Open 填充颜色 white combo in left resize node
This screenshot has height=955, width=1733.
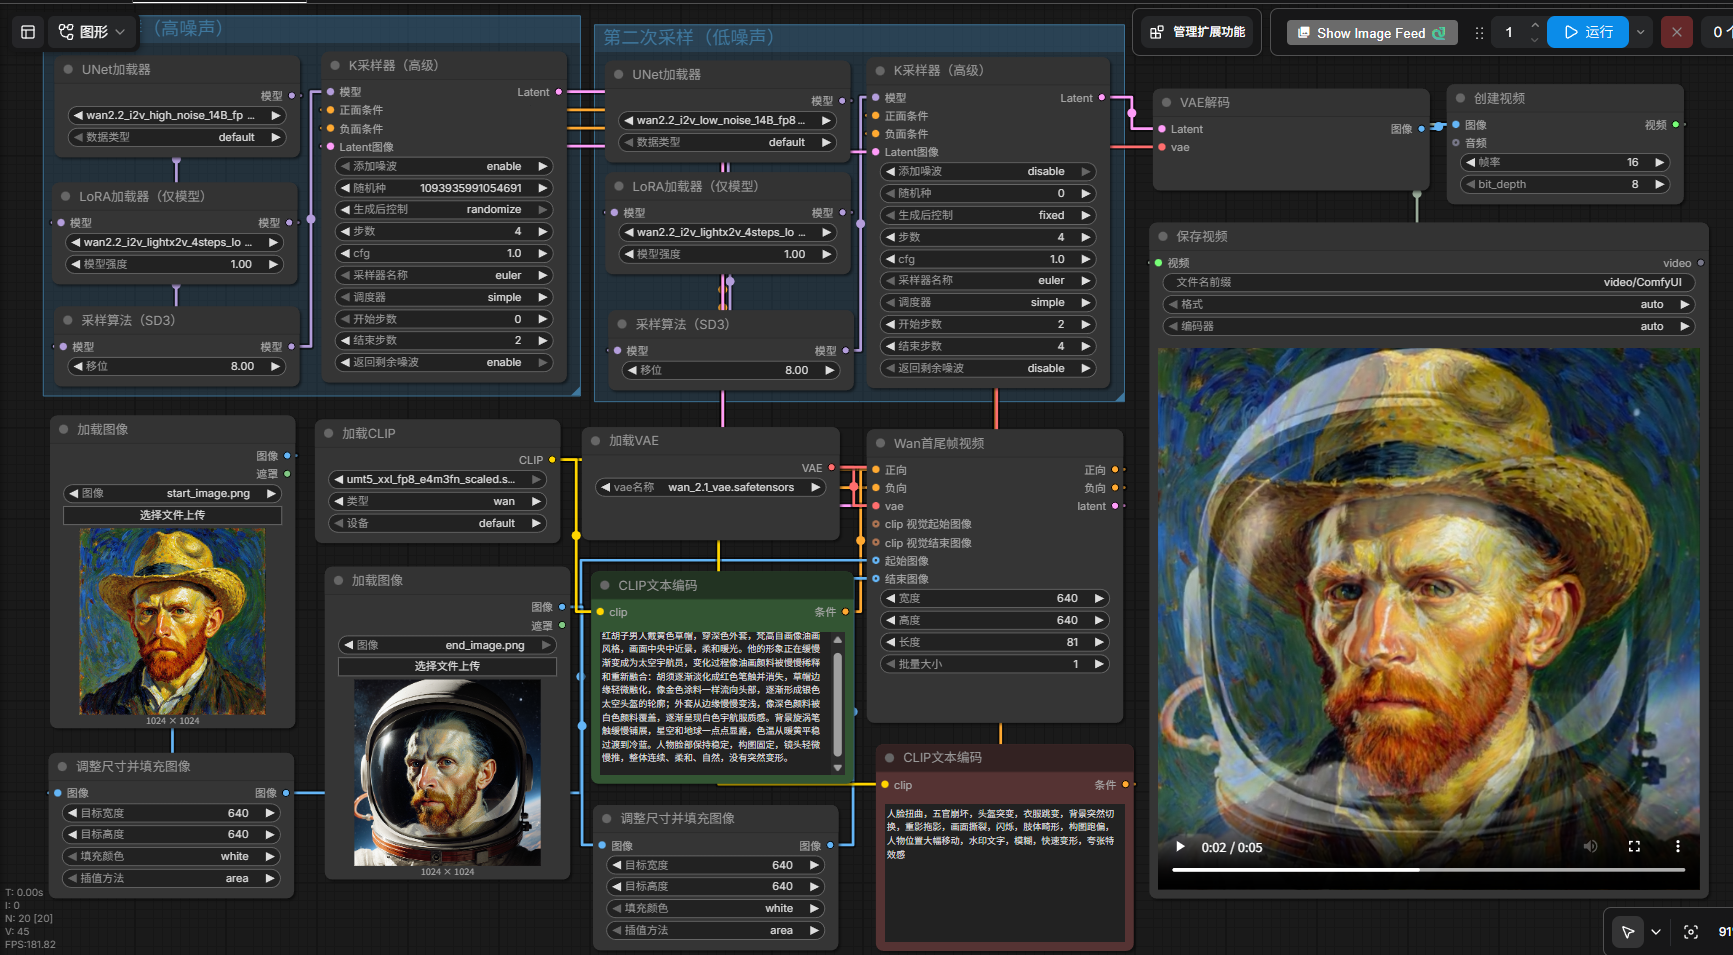172,856
